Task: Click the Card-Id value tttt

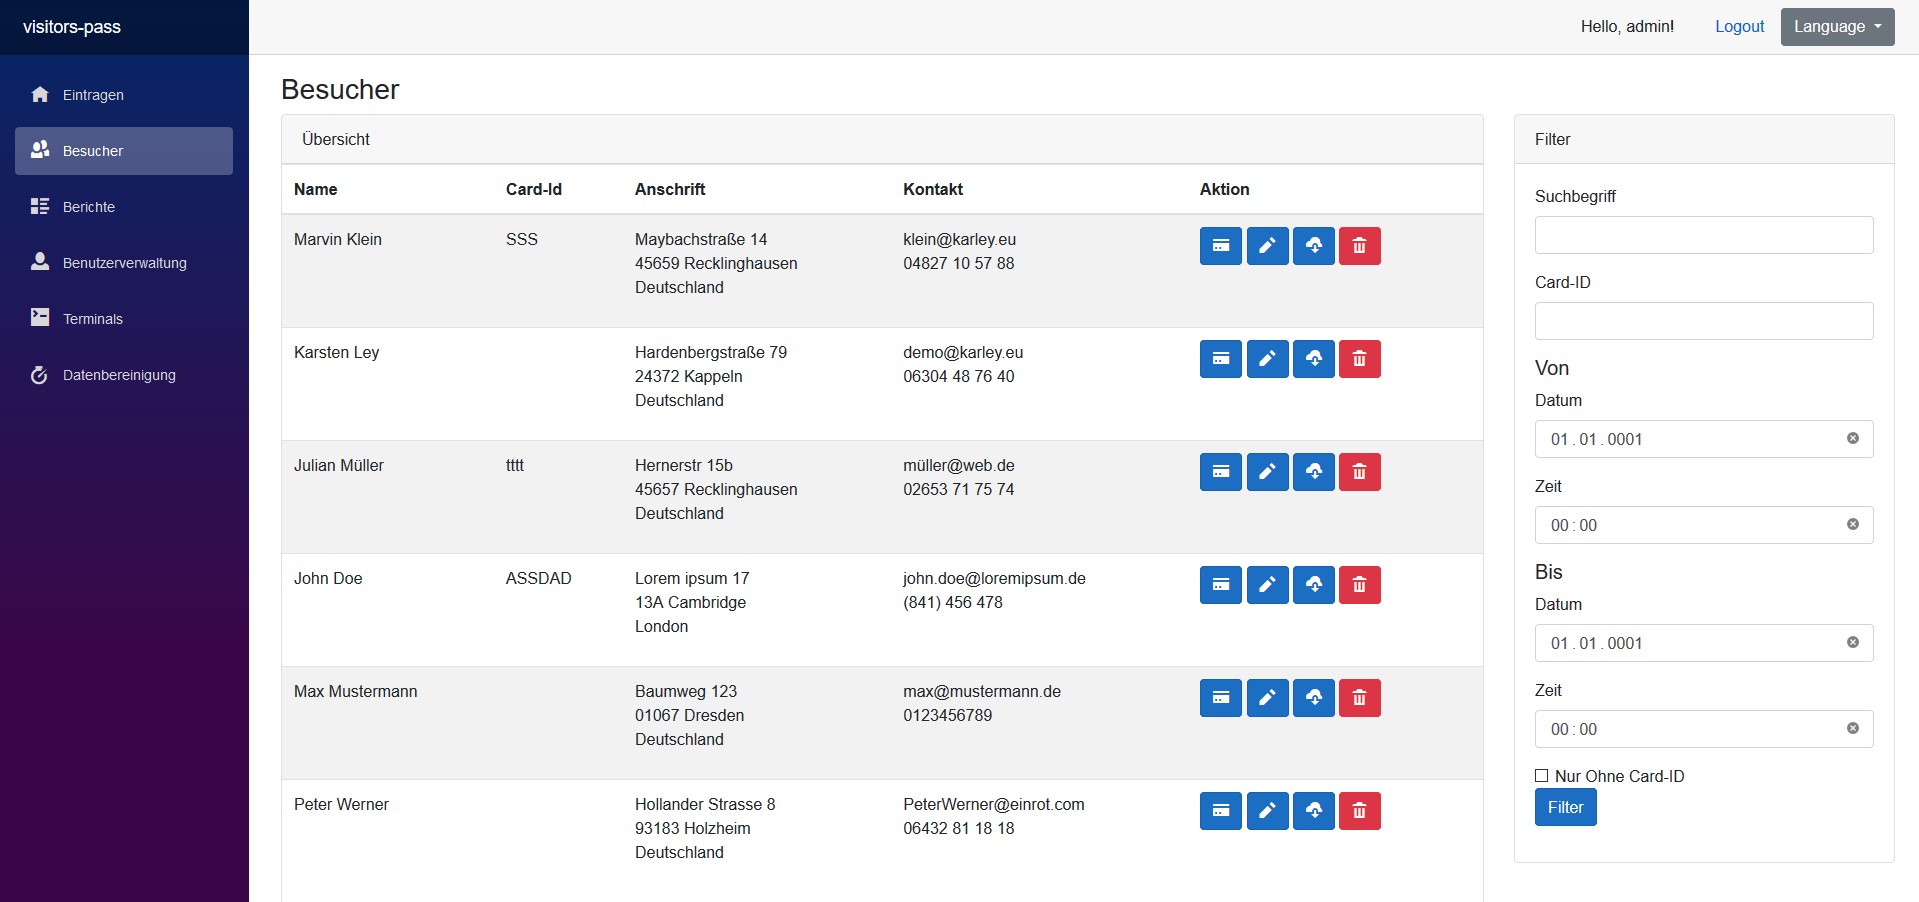Action: pyautogui.click(x=514, y=466)
